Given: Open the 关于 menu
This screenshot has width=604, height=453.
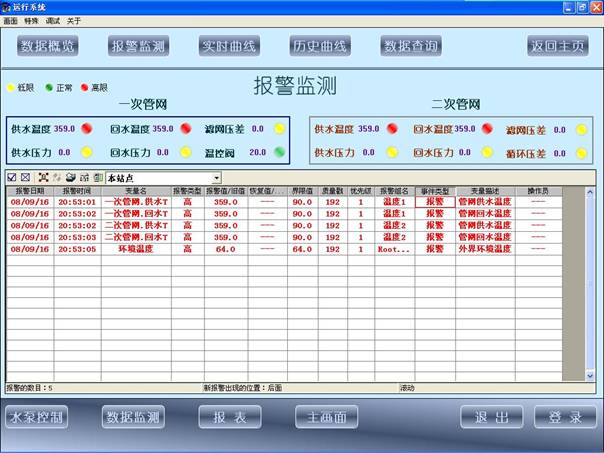Looking at the screenshot, I should click(75, 20).
